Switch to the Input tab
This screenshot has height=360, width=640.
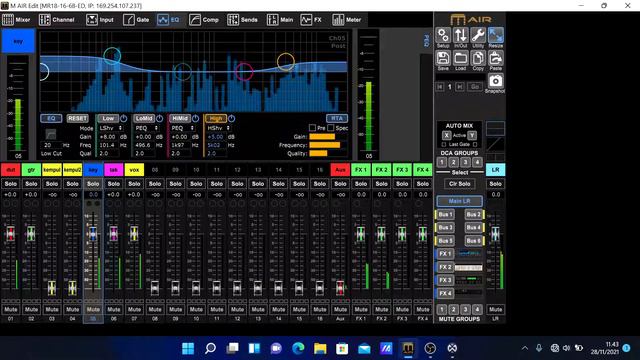(100, 20)
